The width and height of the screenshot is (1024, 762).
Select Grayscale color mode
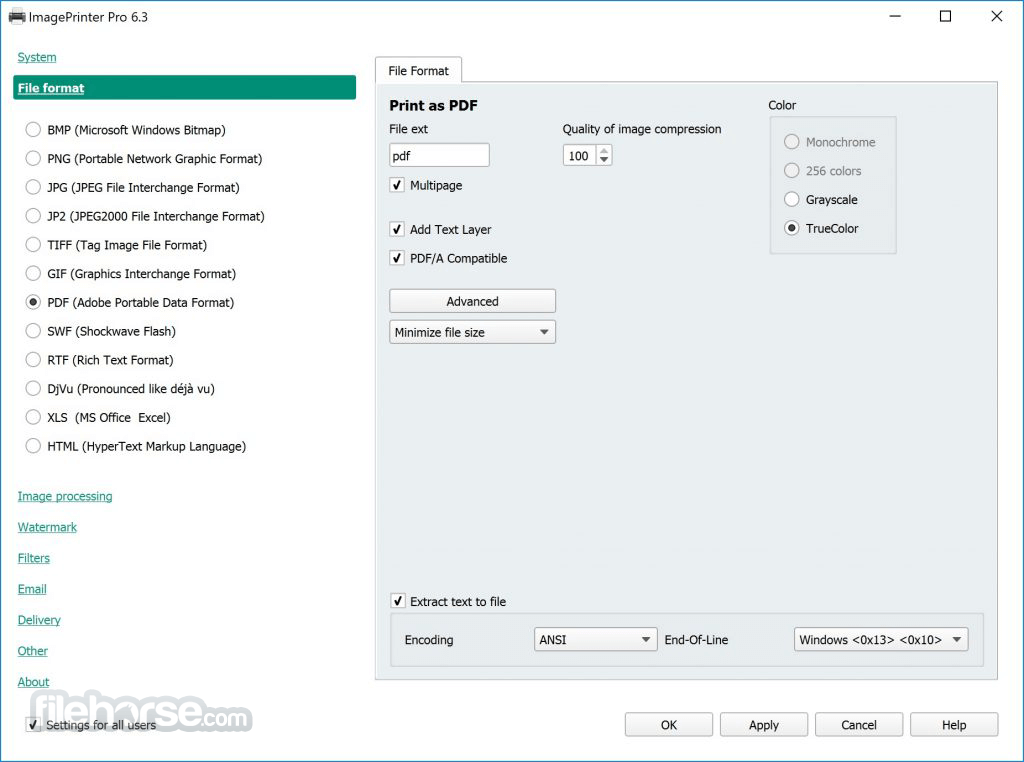coord(792,199)
